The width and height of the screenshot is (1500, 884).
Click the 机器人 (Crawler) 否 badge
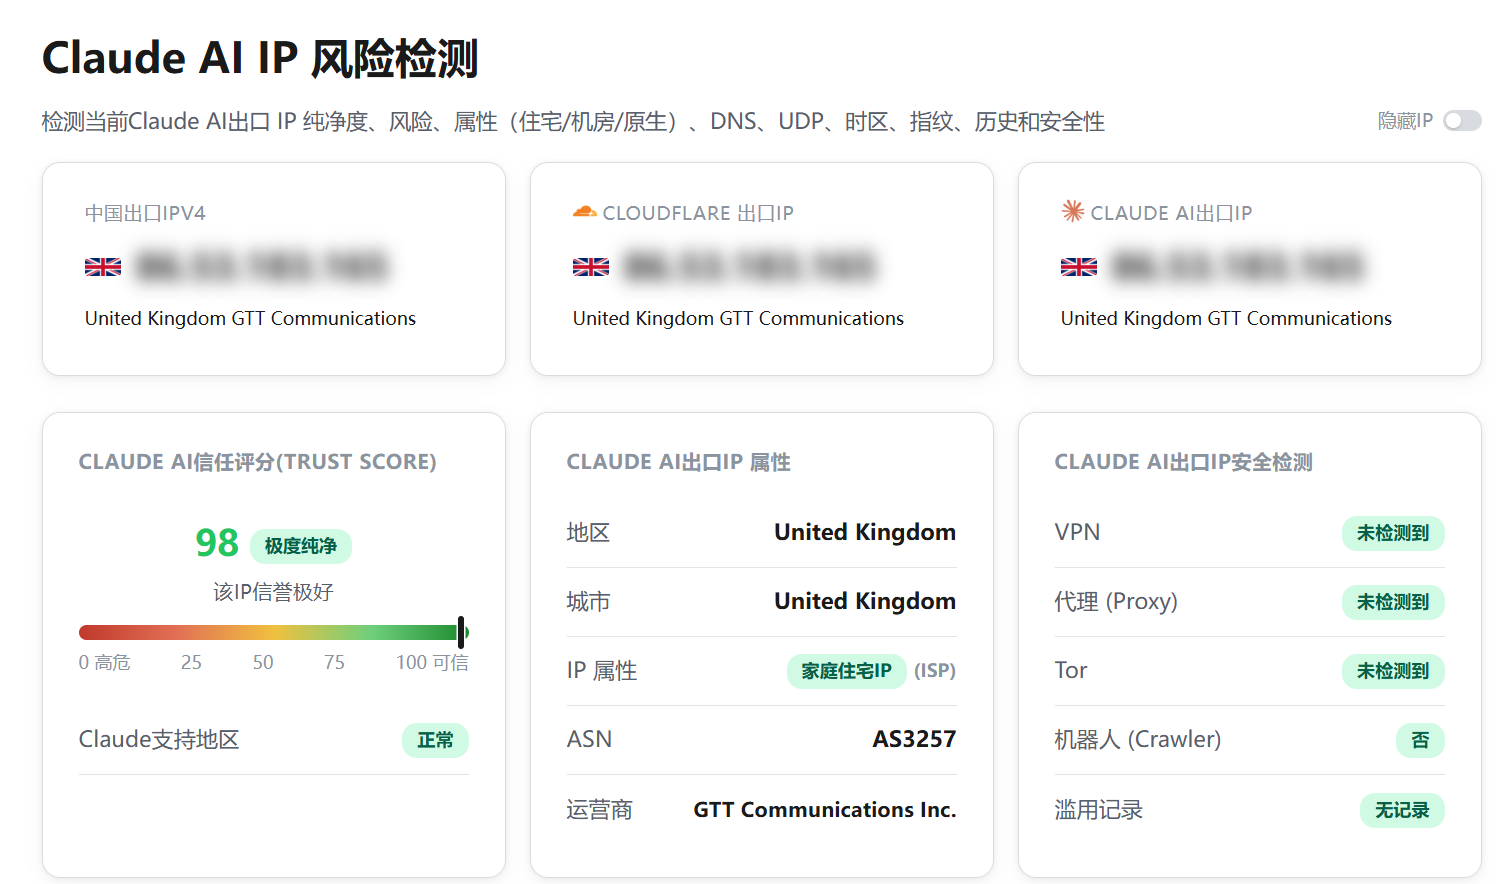(x=1420, y=740)
